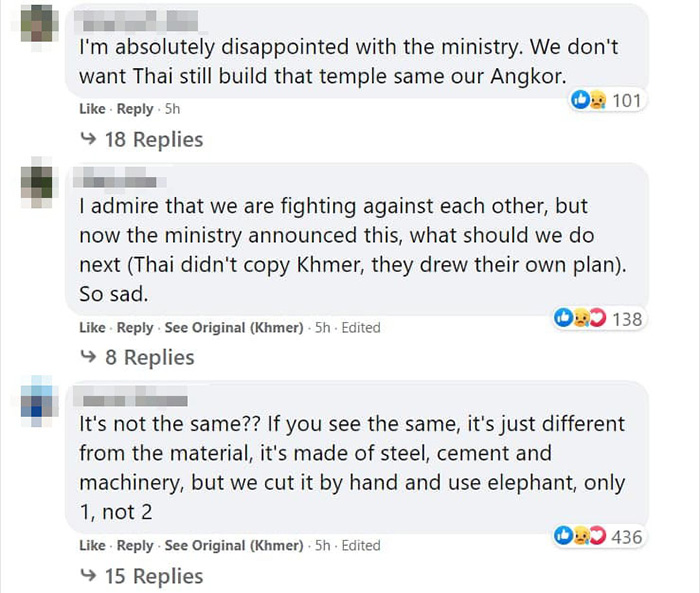Screen dimensions: 700x593
Task: Like the comment about steel and cement
Action: pos(92,545)
